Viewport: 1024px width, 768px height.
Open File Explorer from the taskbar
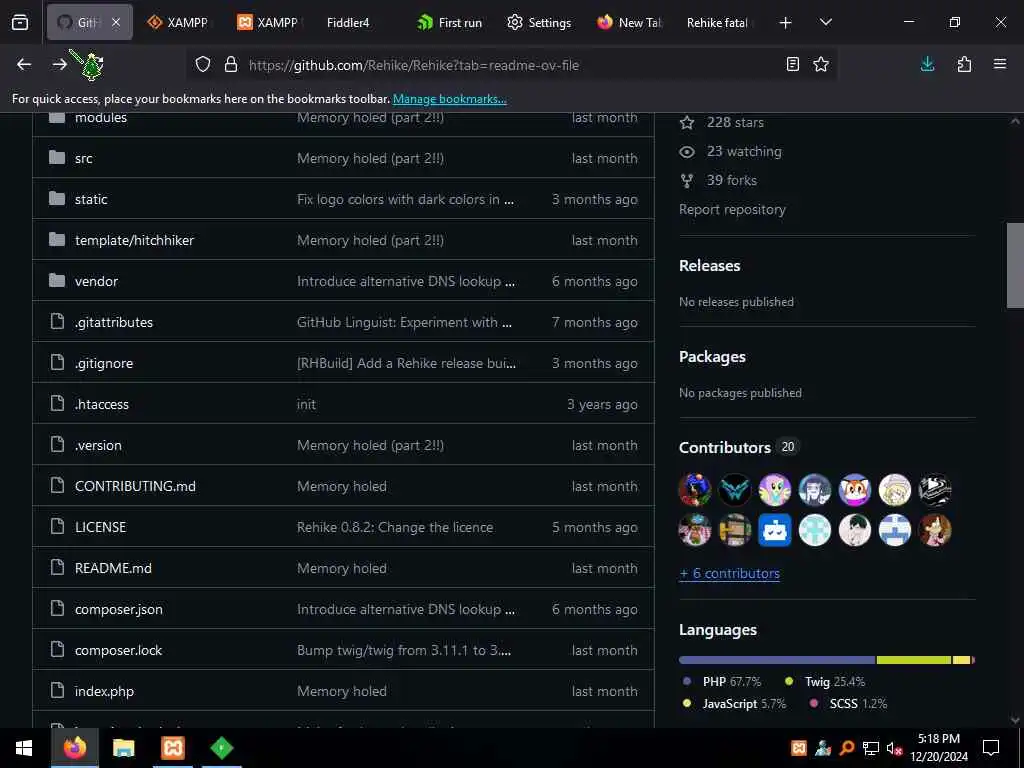123,748
